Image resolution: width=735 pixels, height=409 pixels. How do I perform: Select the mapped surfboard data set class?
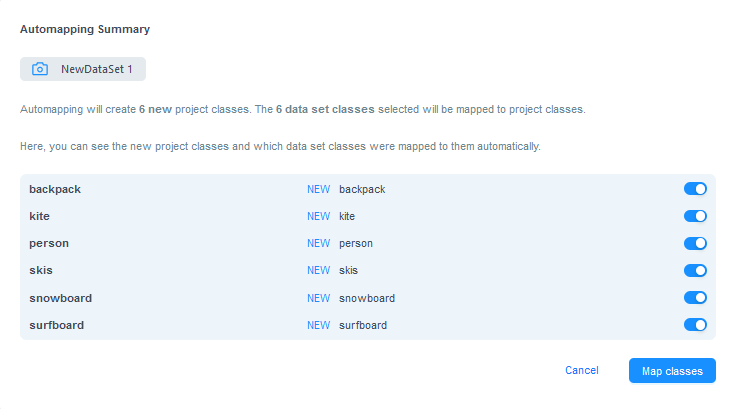tap(363, 325)
